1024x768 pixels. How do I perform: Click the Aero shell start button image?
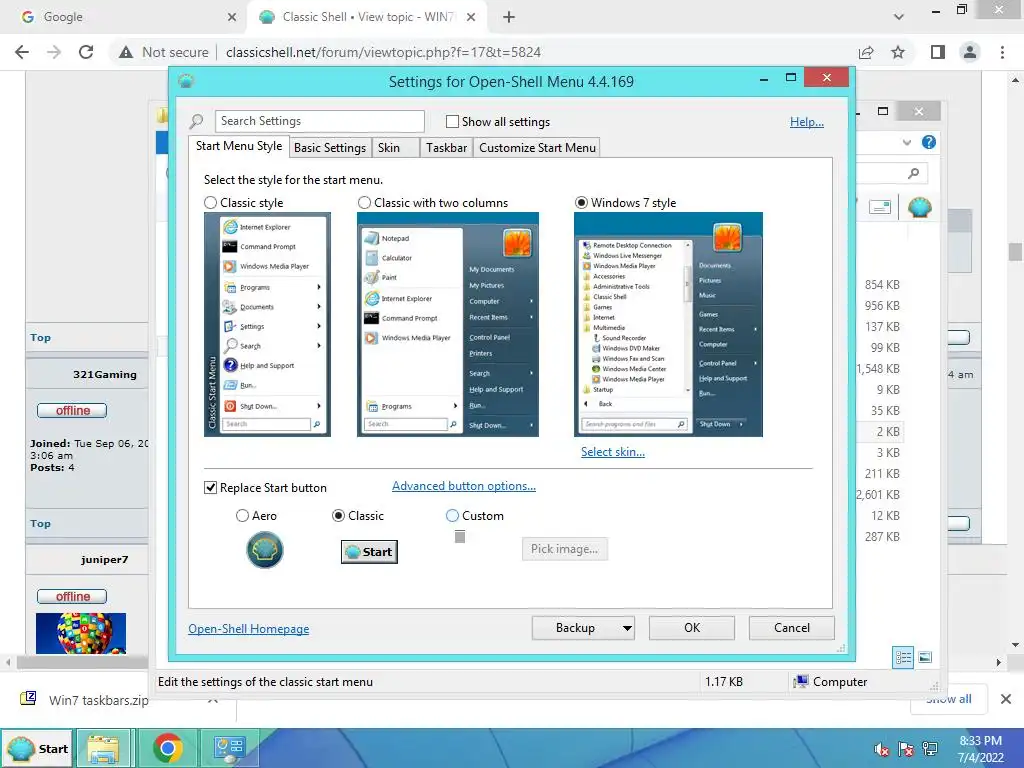[264, 550]
